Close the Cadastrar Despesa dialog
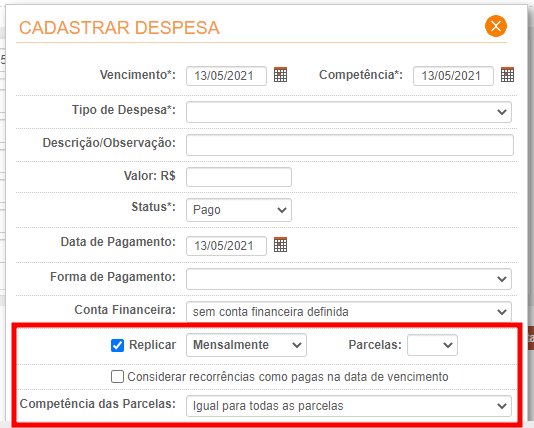The width and height of the screenshot is (534, 428). pos(496,26)
